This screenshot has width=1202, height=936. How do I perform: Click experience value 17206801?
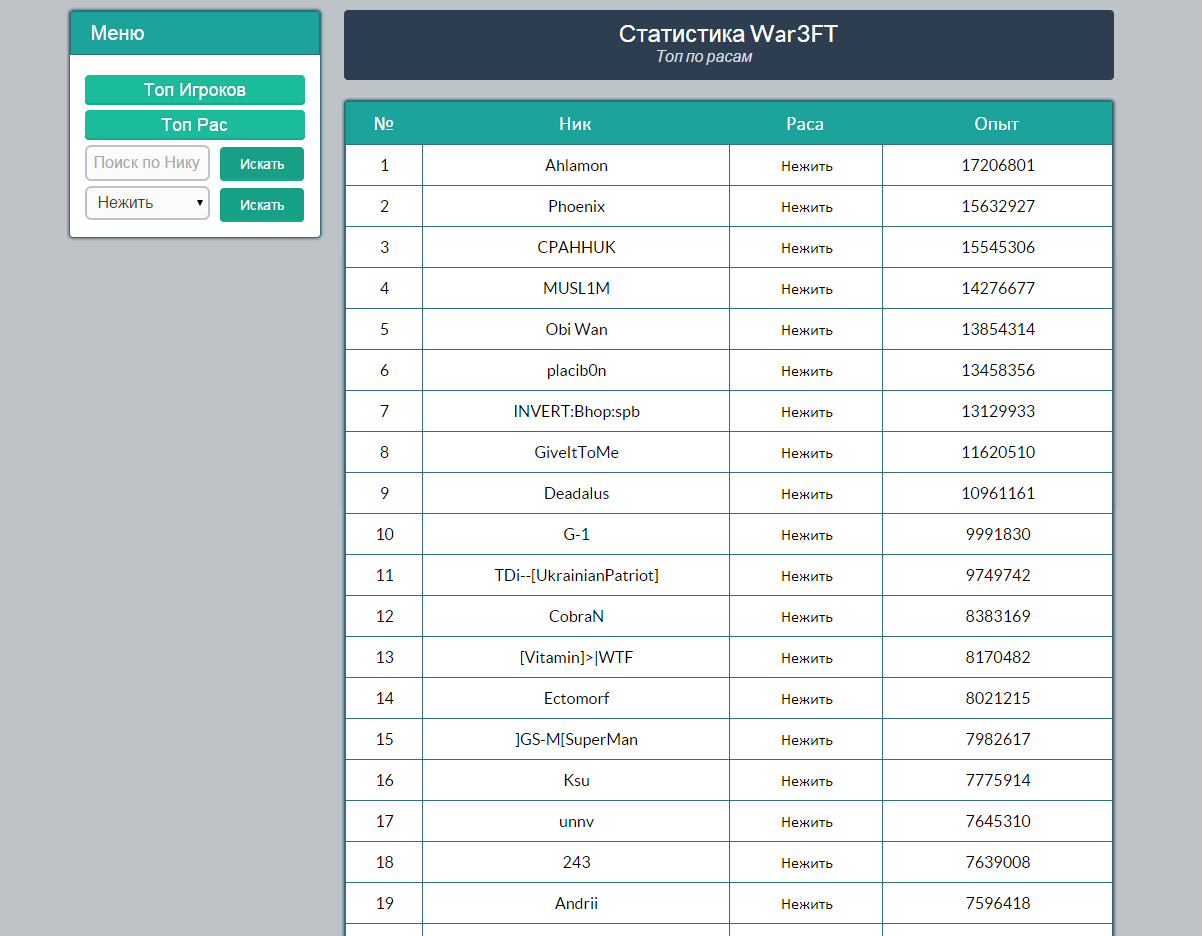click(x=998, y=166)
